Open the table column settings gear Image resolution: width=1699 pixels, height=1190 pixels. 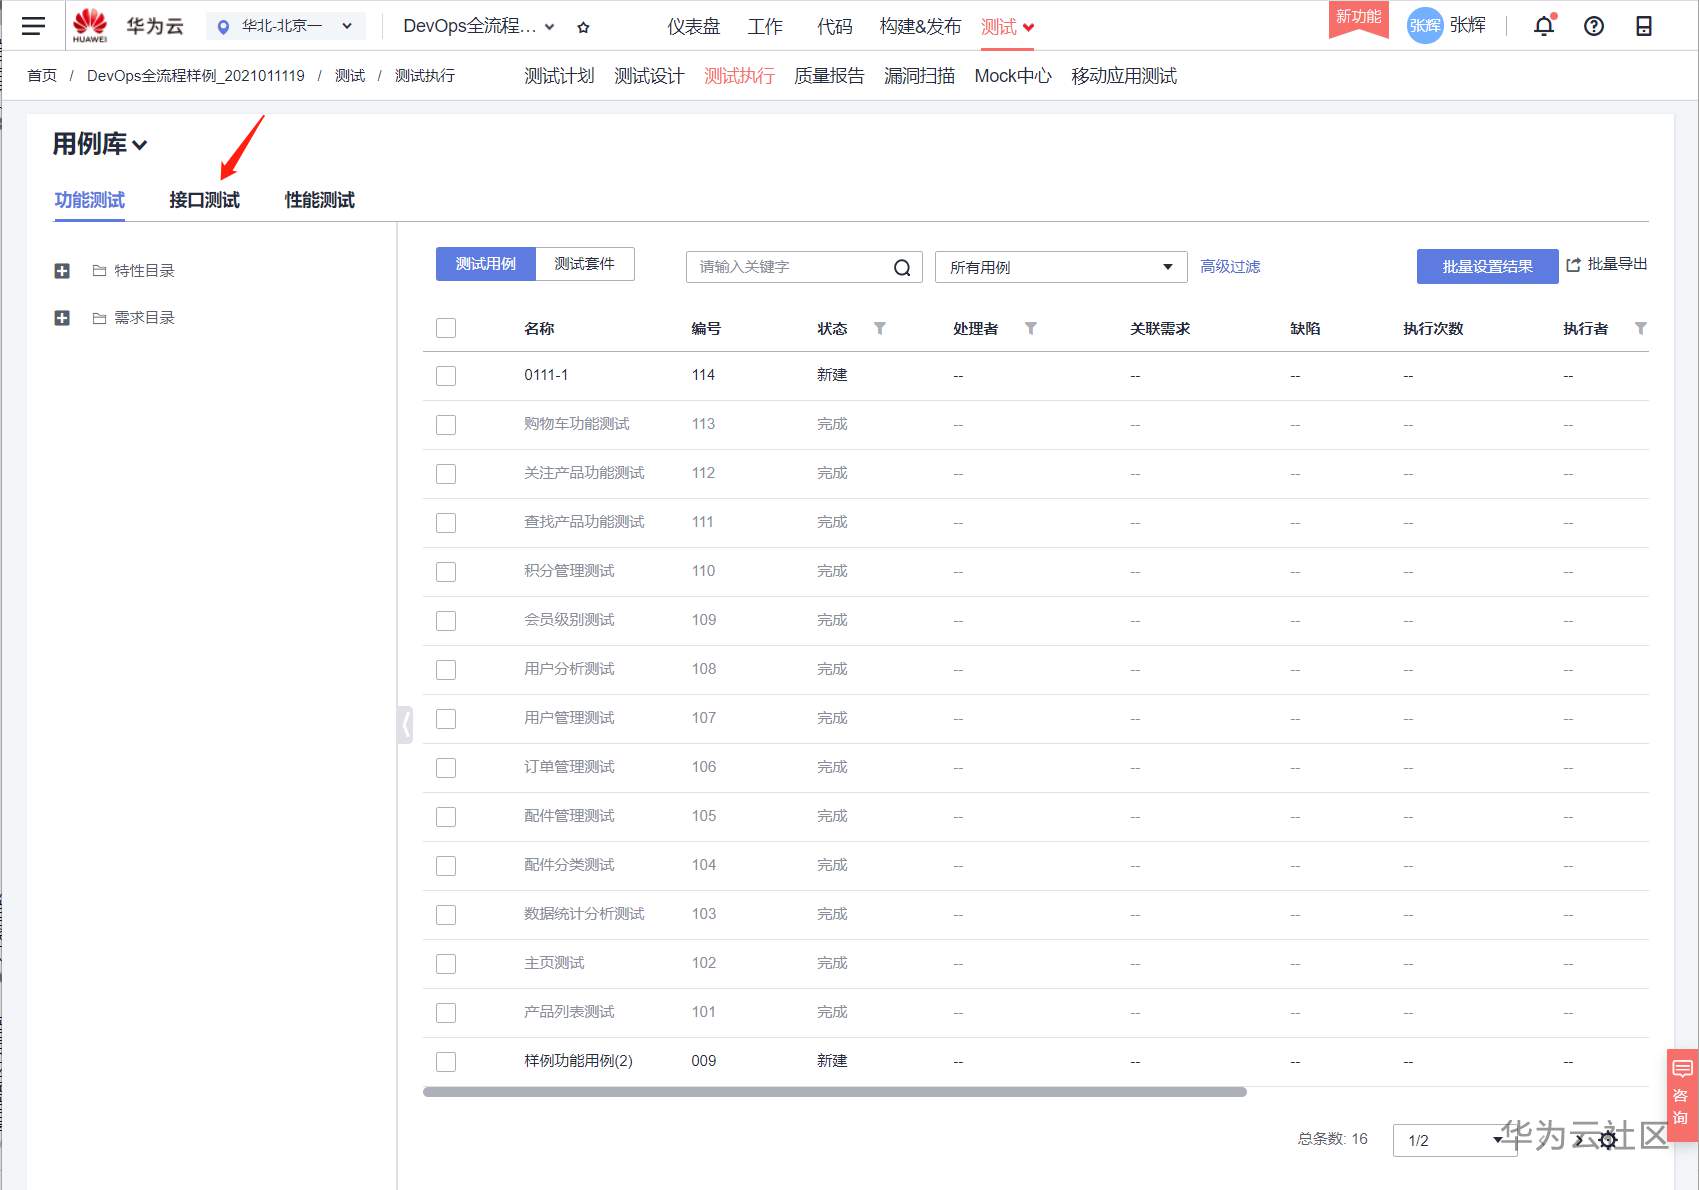(x=1608, y=1140)
